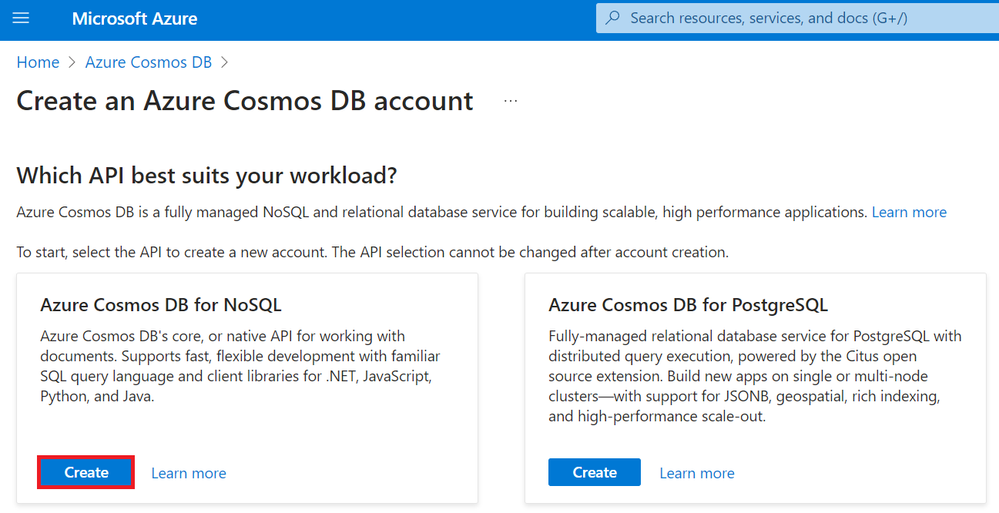Click the NoSQL card description paragraph
Screen dimensions: 999x513
click(x=240, y=366)
